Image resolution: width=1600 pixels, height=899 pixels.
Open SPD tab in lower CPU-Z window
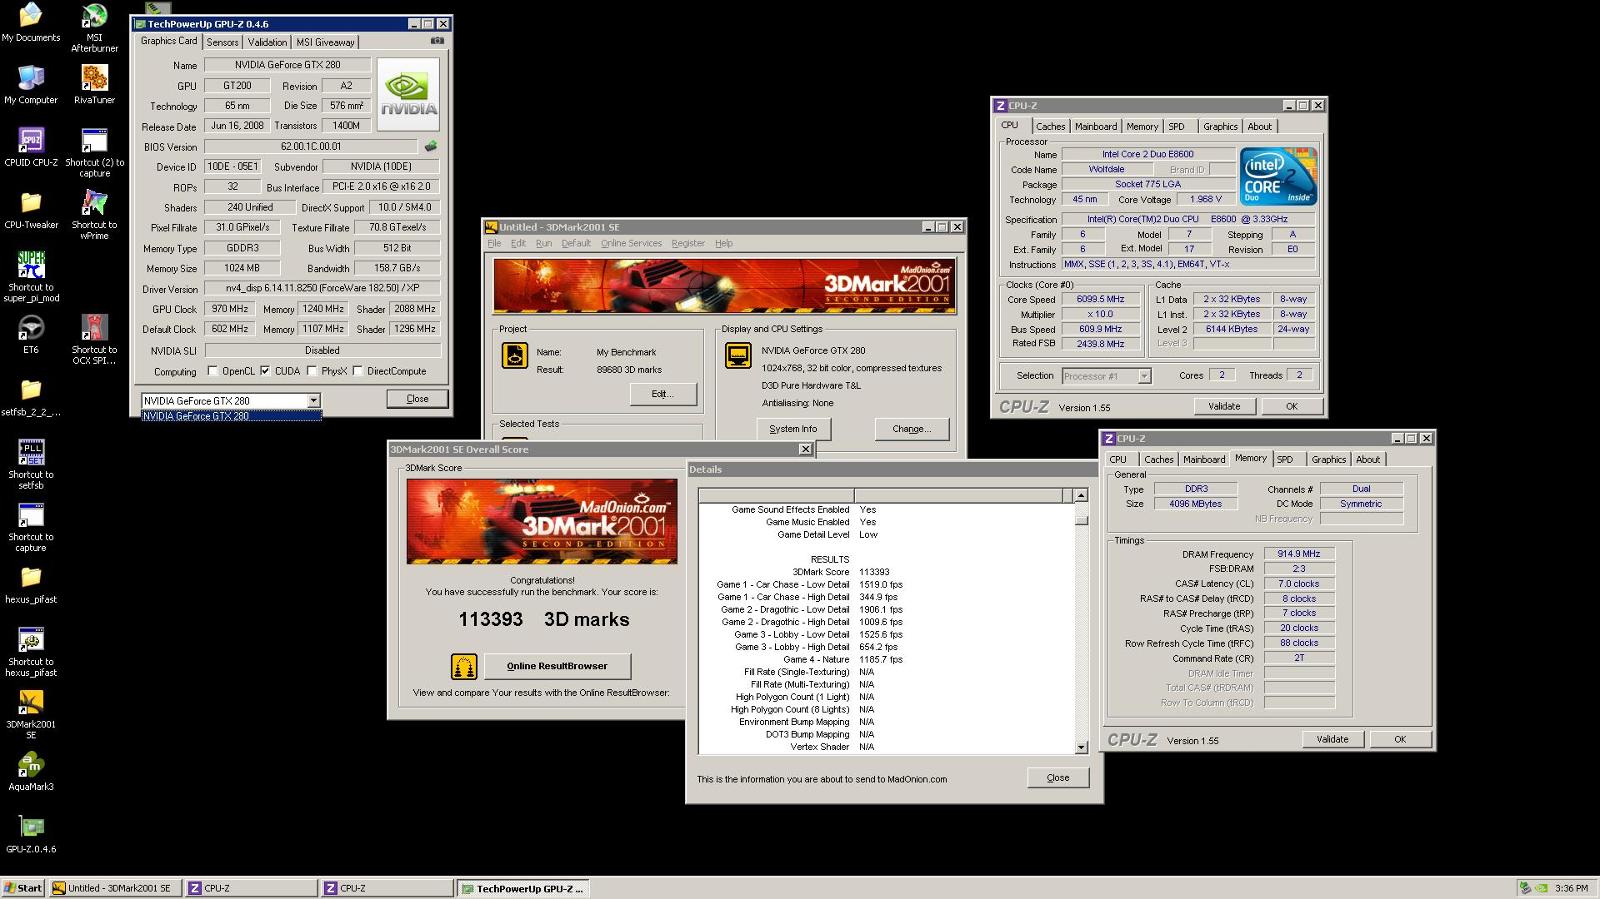point(1285,459)
